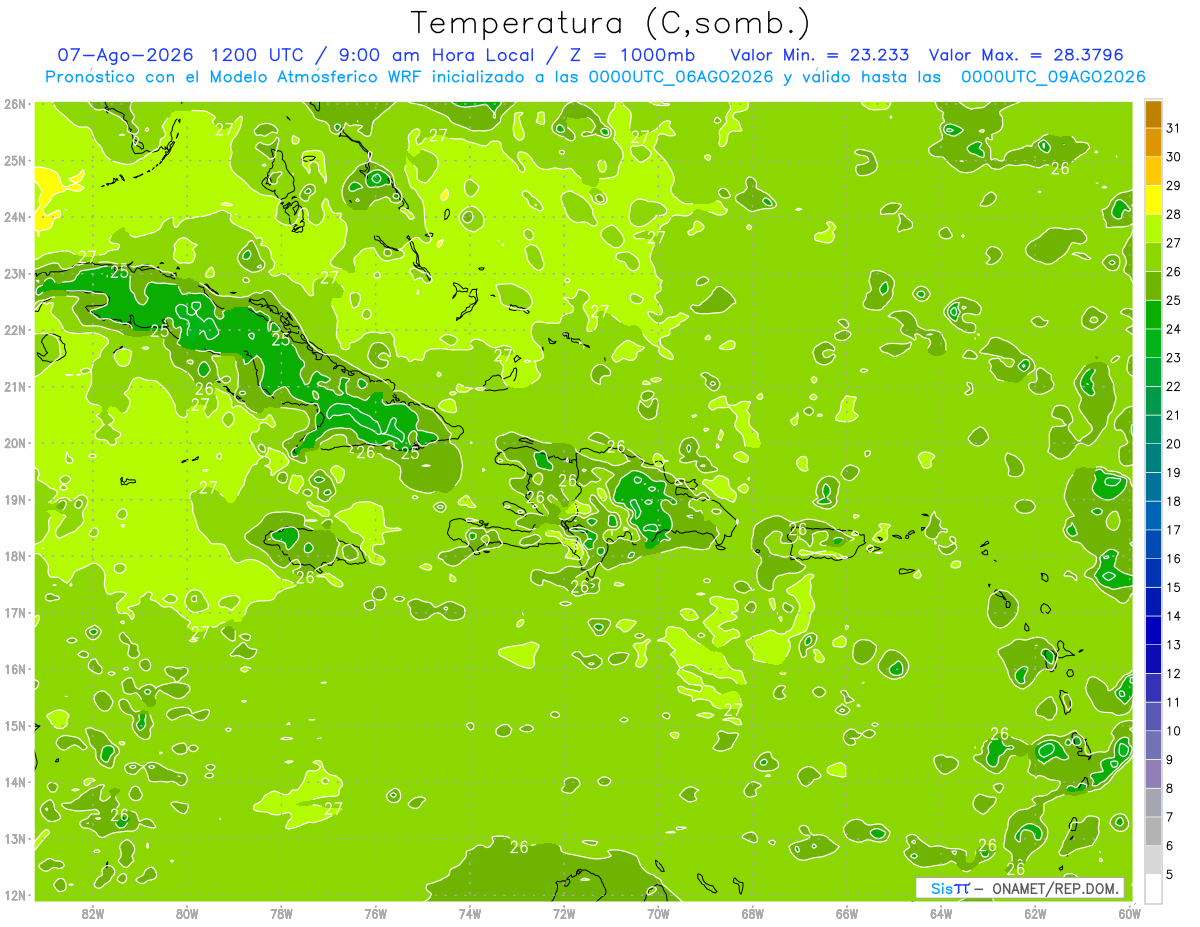This screenshot has width=1200, height=927.
Task: Click the purple legend swatch between 9 and 10
Action: (1153, 745)
